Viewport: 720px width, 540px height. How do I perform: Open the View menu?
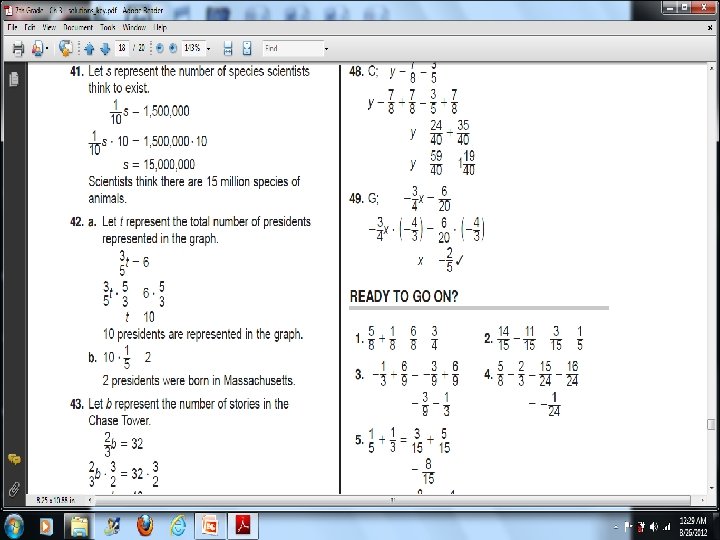49,28
